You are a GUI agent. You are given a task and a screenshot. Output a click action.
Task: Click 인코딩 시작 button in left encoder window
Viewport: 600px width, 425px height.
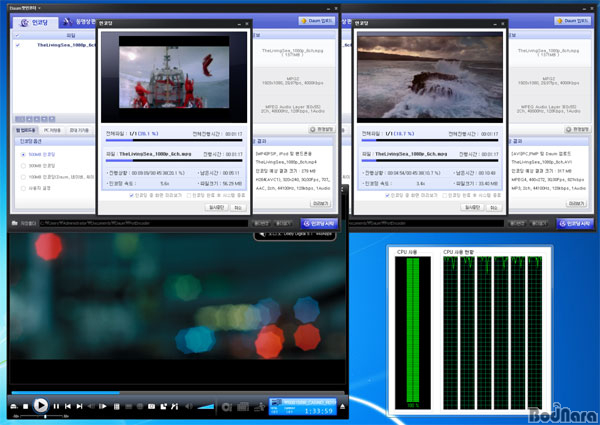[319, 223]
